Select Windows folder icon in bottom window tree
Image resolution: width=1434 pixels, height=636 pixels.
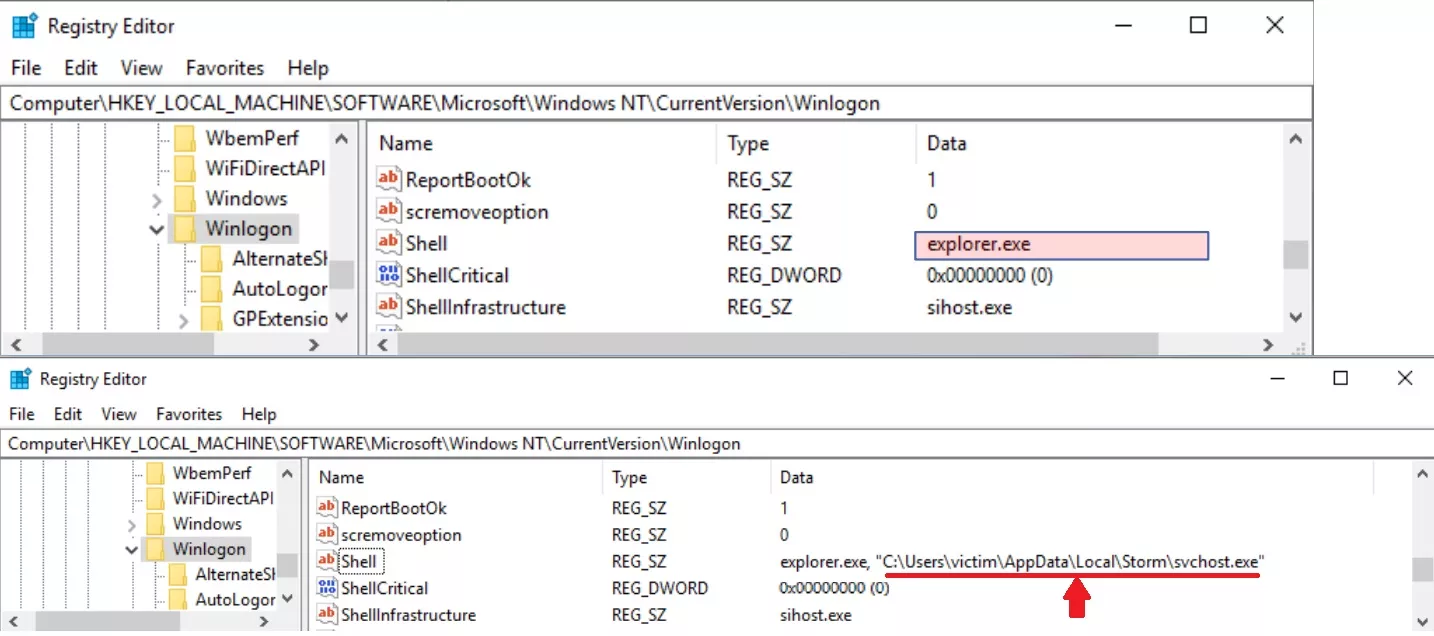[x=155, y=523]
